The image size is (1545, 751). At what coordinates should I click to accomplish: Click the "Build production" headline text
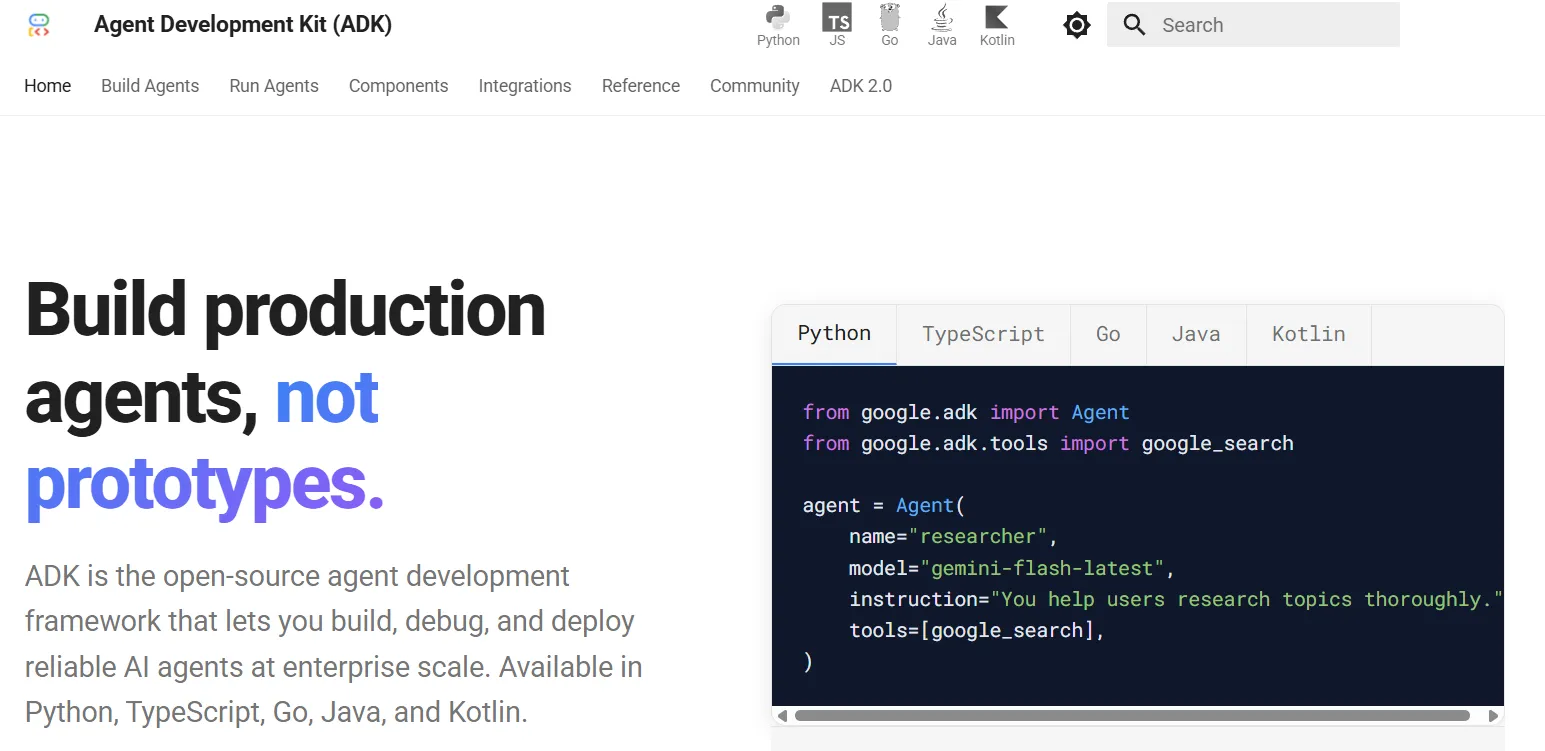[285, 309]
